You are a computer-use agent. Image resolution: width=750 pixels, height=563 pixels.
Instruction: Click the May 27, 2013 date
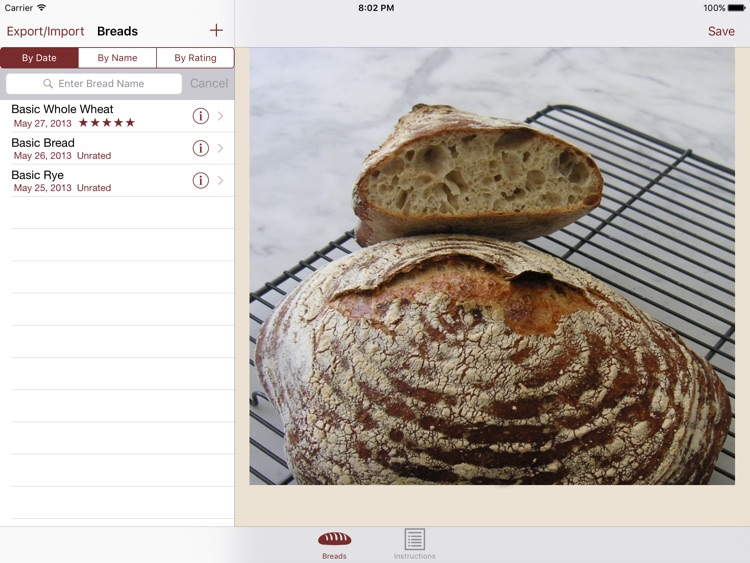43,123
